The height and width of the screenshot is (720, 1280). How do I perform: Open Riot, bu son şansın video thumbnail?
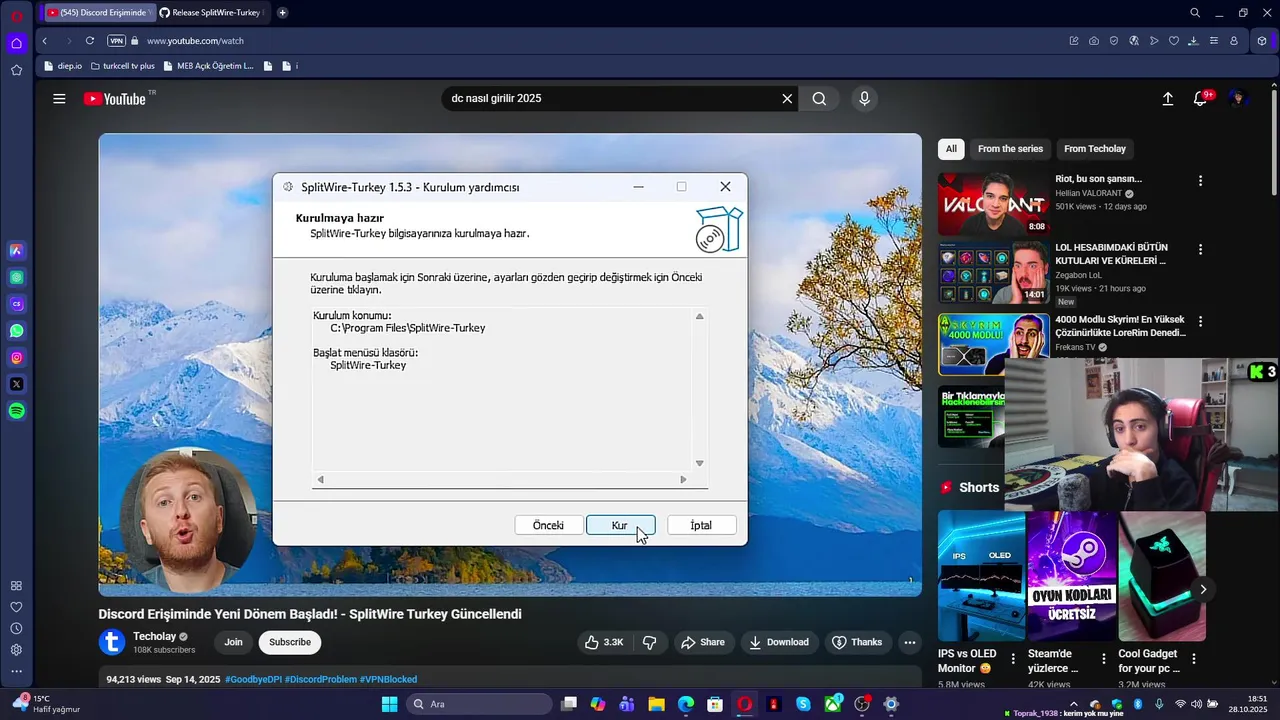pyautogui.click(x=993, y=204)
